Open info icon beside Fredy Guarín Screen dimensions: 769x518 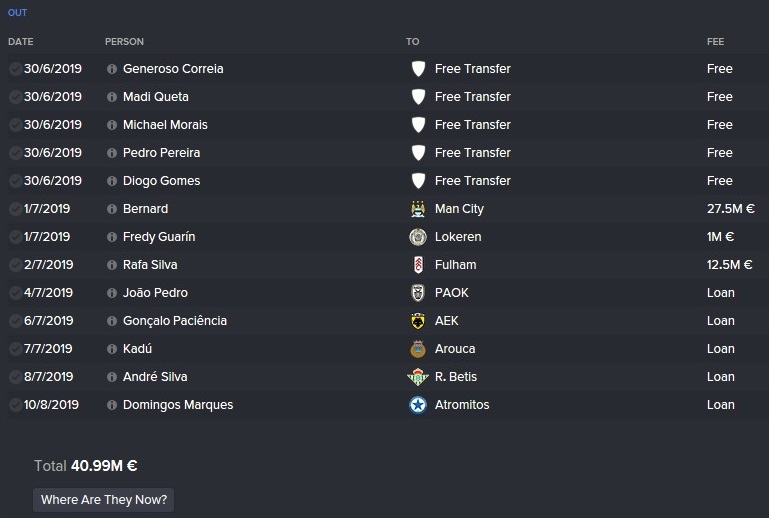pos(112,237)
